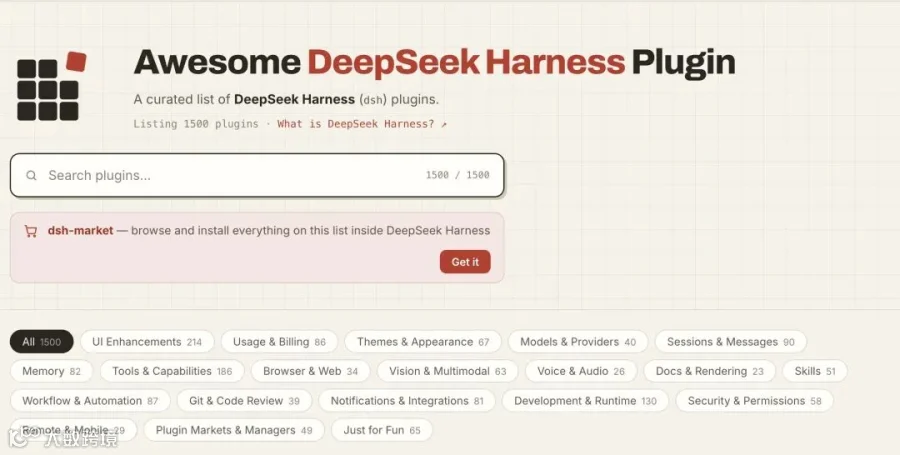Filter by Sessions & Messages category
This screenshot has width=900, height=455.
point(731,342)
